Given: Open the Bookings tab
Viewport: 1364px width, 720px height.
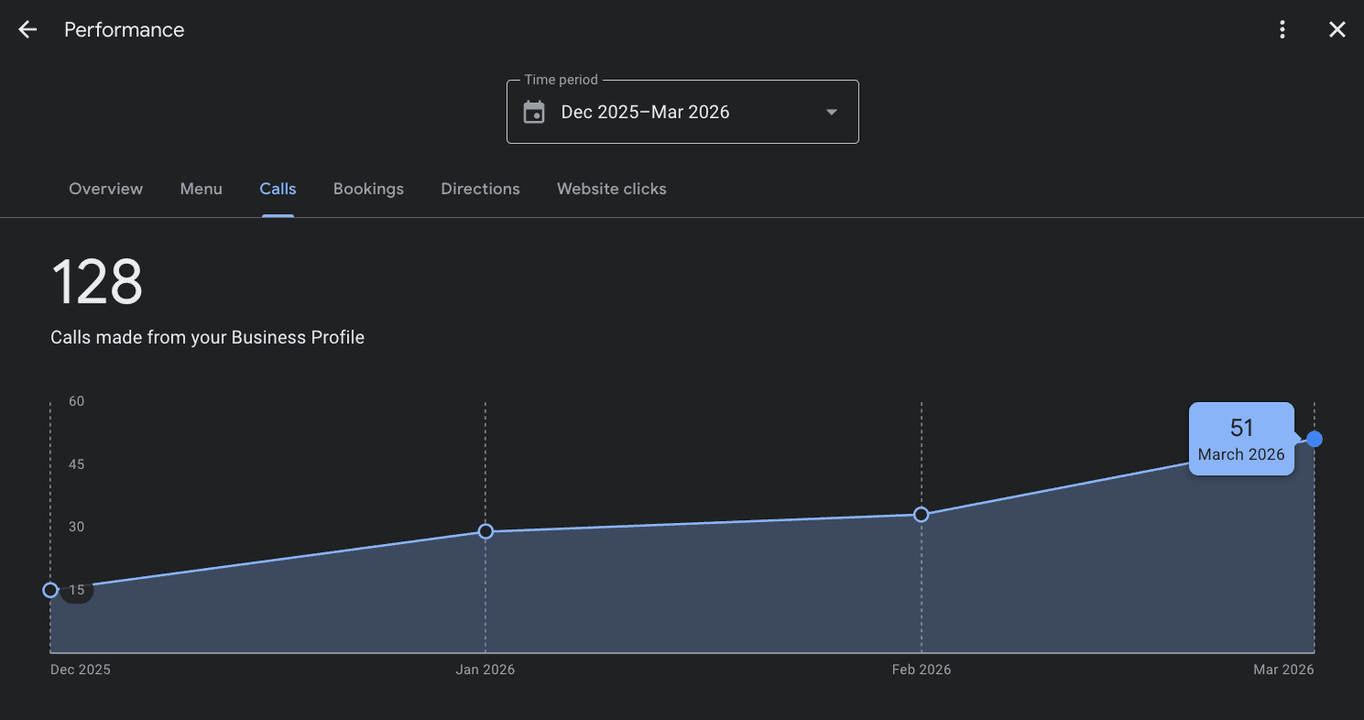Looking at the screenshot, I should click(368, 189).
